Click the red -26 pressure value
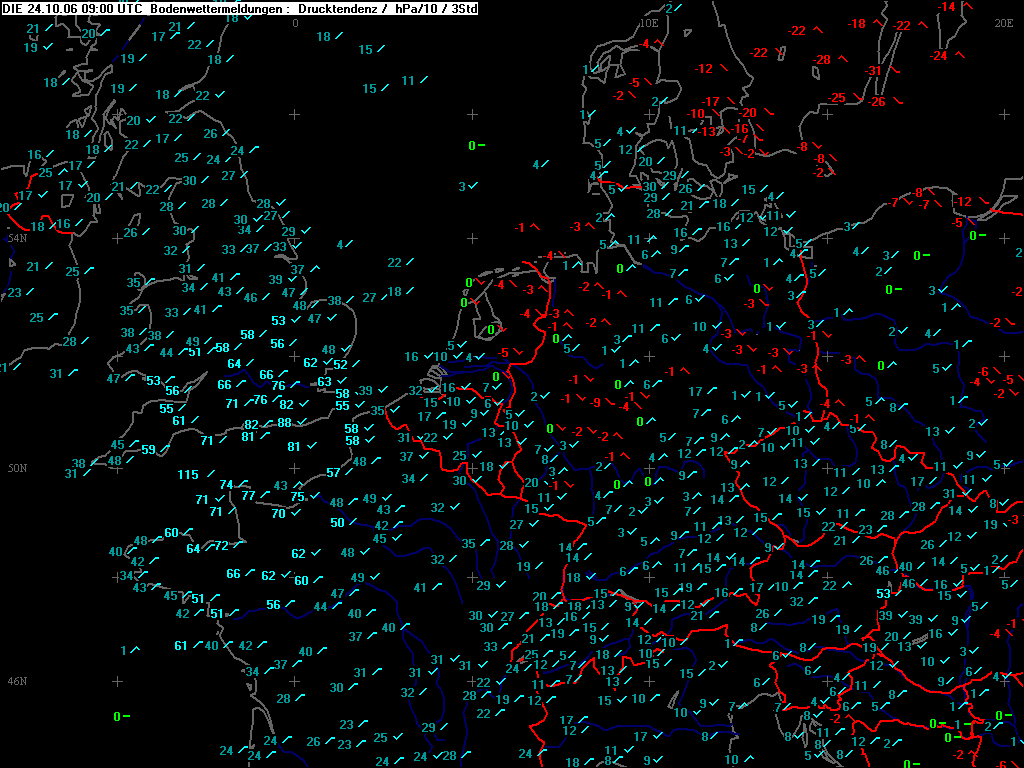 click(876, 101)
